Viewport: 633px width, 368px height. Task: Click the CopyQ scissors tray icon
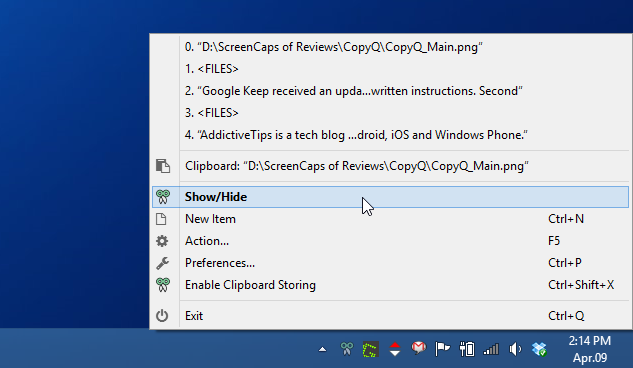click(347, 349)
